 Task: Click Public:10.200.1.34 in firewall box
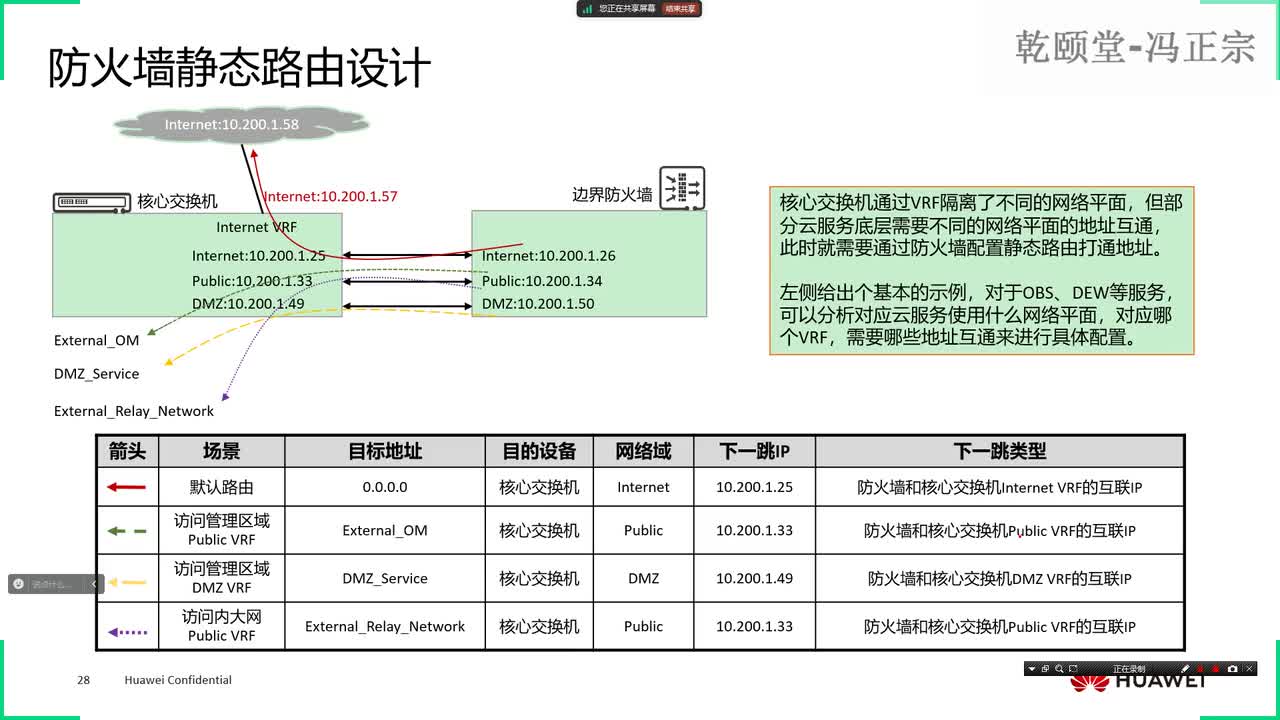542,281
